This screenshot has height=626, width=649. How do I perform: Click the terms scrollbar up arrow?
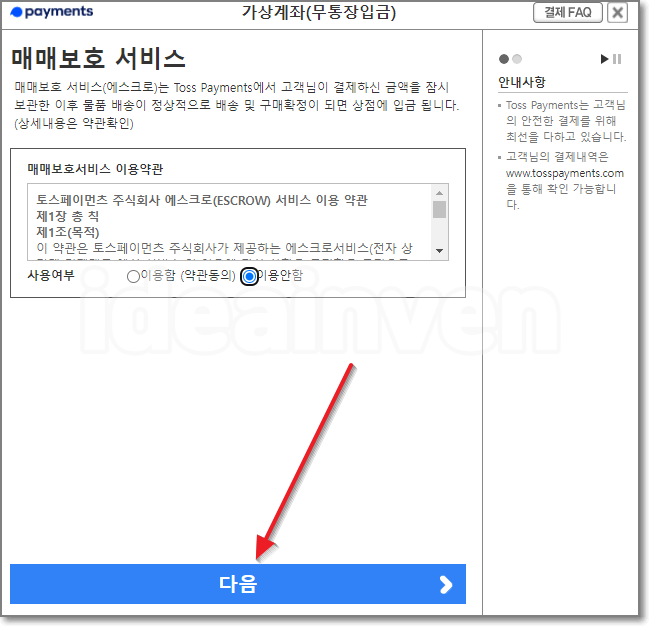point(440,193)
